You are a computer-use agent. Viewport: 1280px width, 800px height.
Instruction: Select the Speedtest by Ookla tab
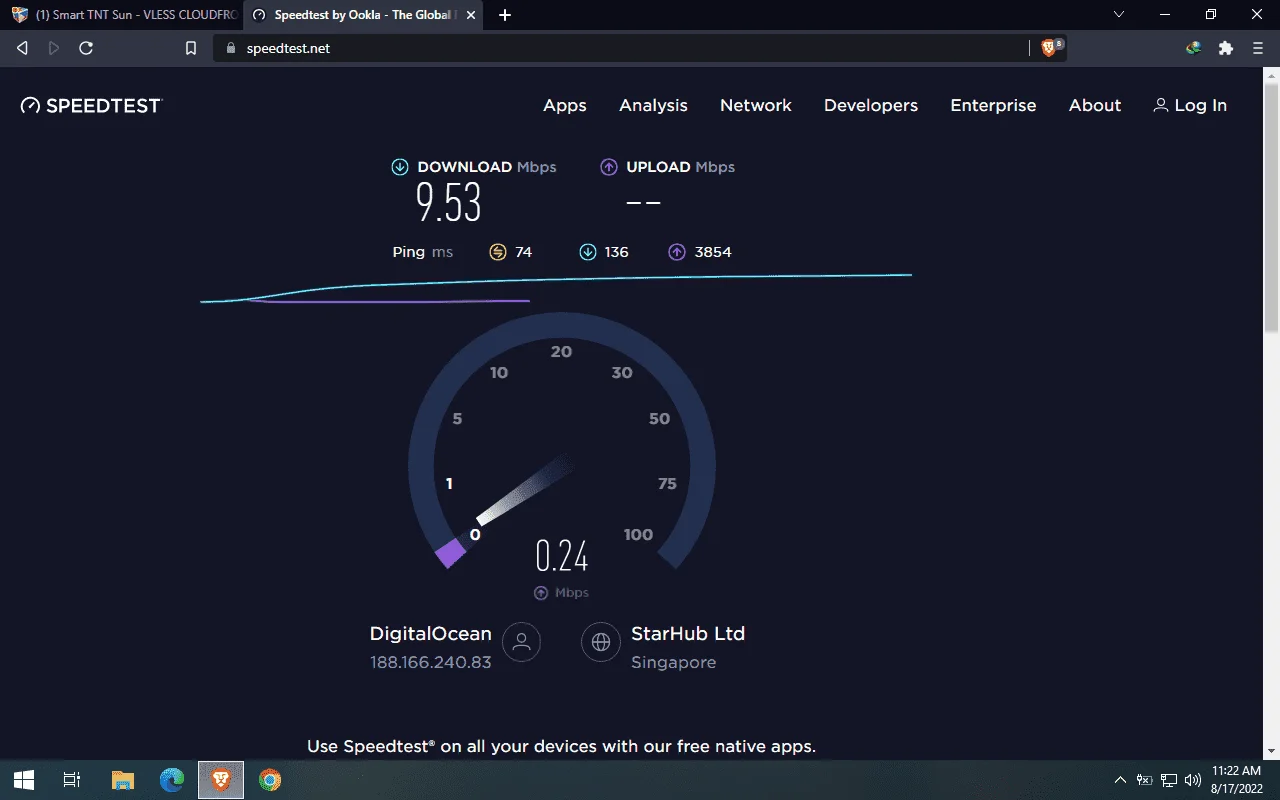pyautogui.click(x=363, y=15)
